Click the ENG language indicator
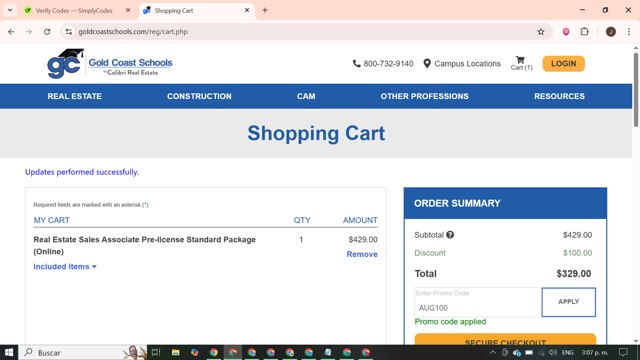 pyautogui.click(x=567, y=352)
